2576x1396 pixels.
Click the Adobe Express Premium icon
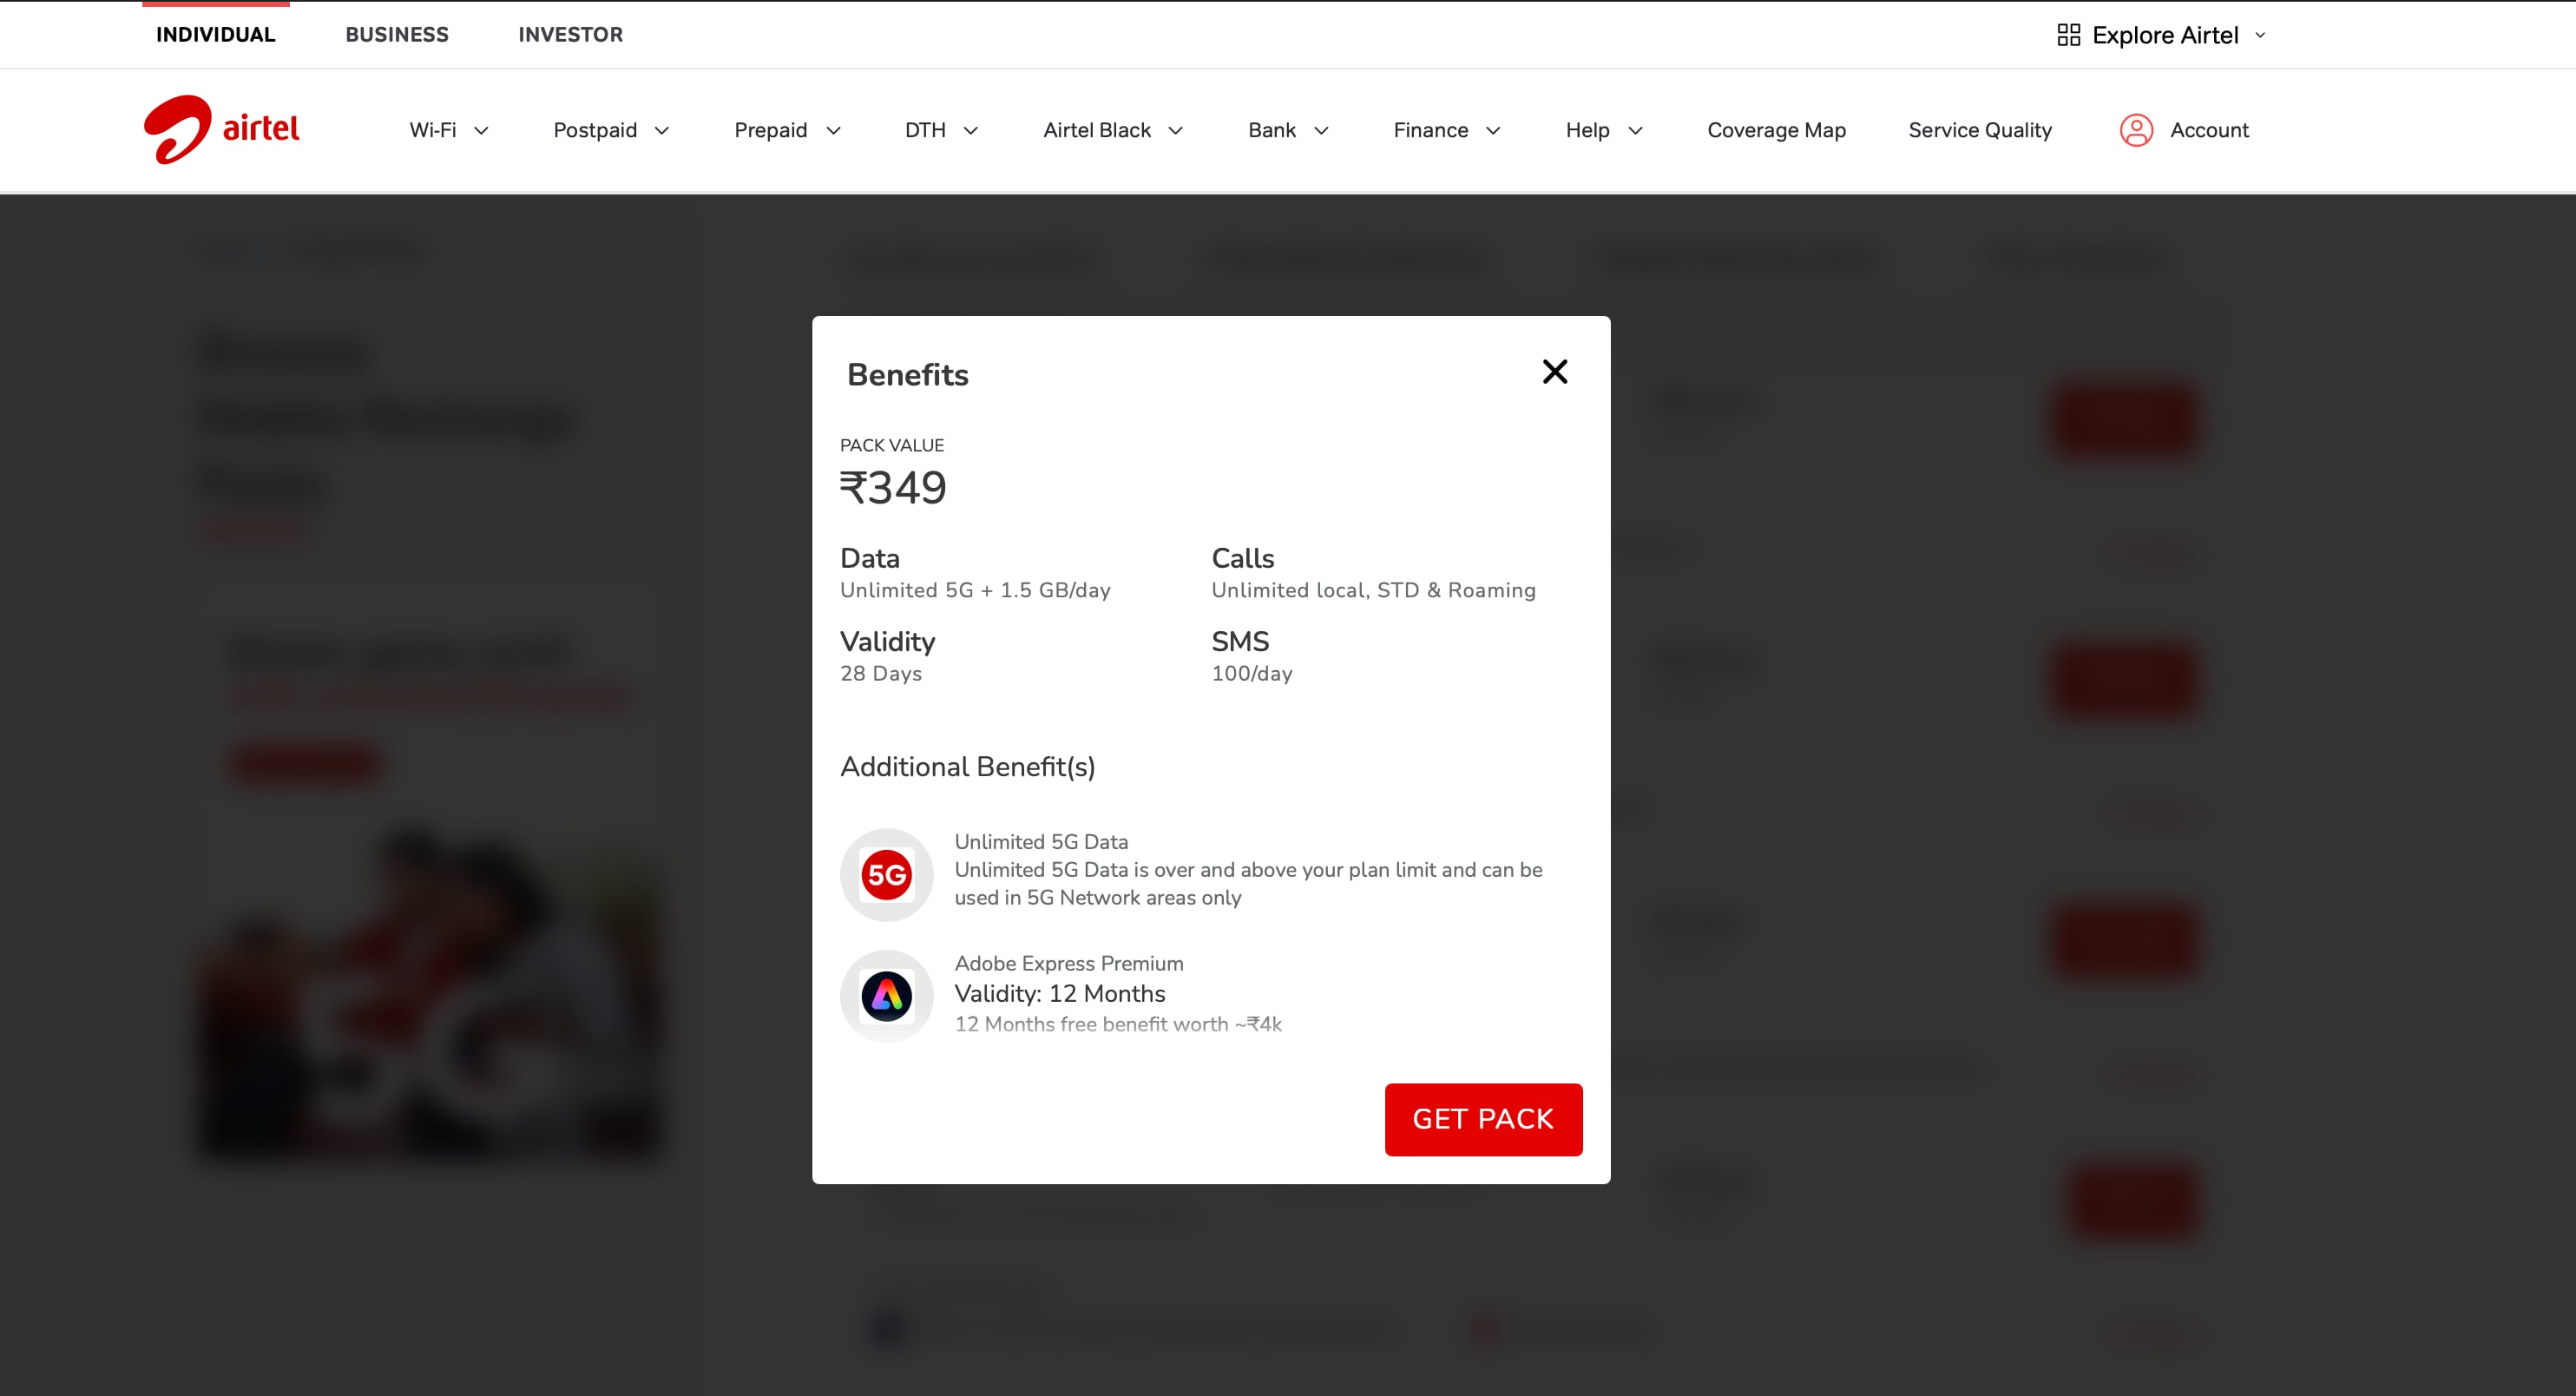click(x=886, y=996)
